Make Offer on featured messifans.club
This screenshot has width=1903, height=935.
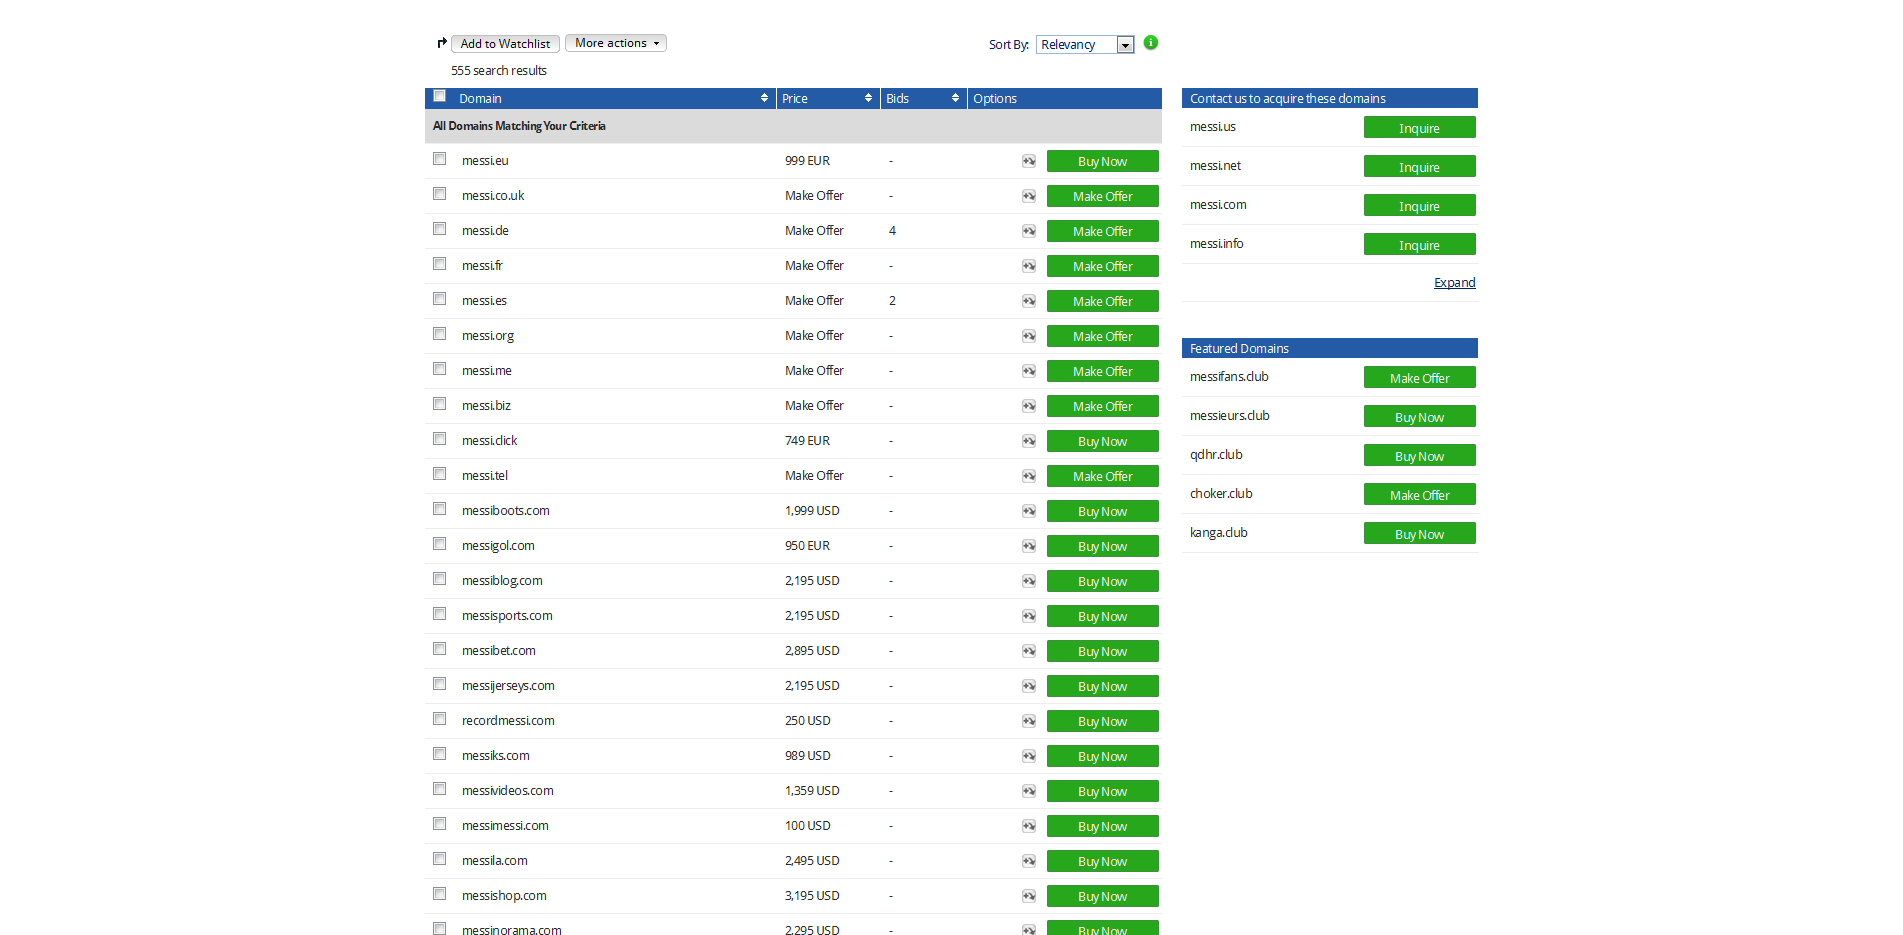(1419, 377)
